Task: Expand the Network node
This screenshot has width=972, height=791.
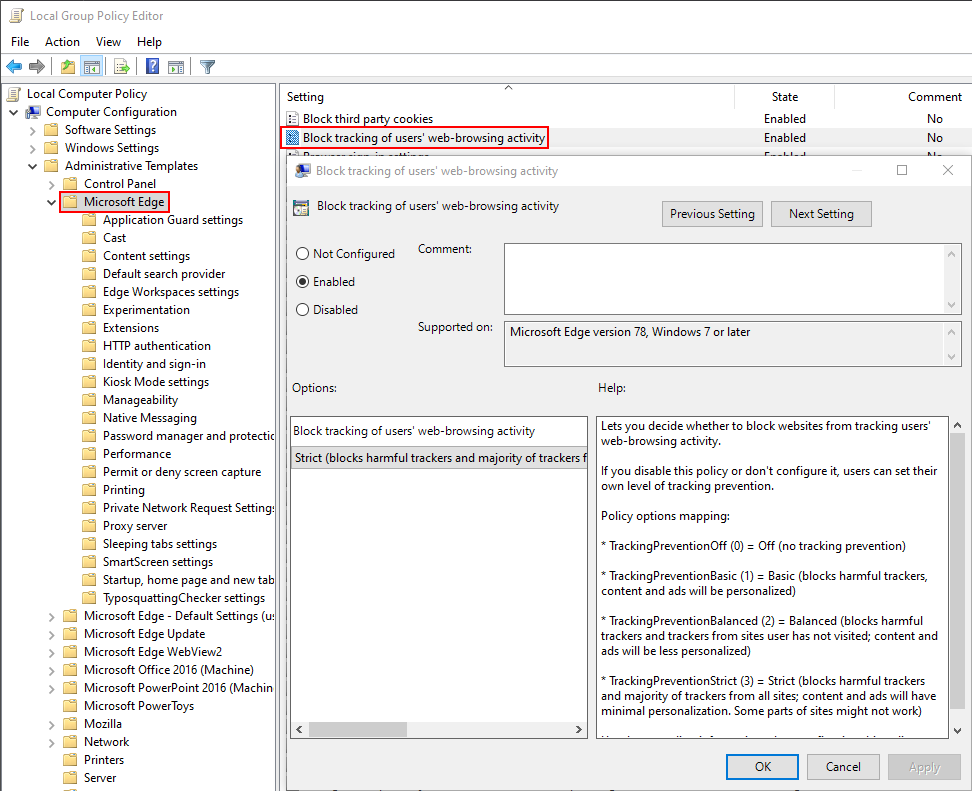Action: coord(51,743)
